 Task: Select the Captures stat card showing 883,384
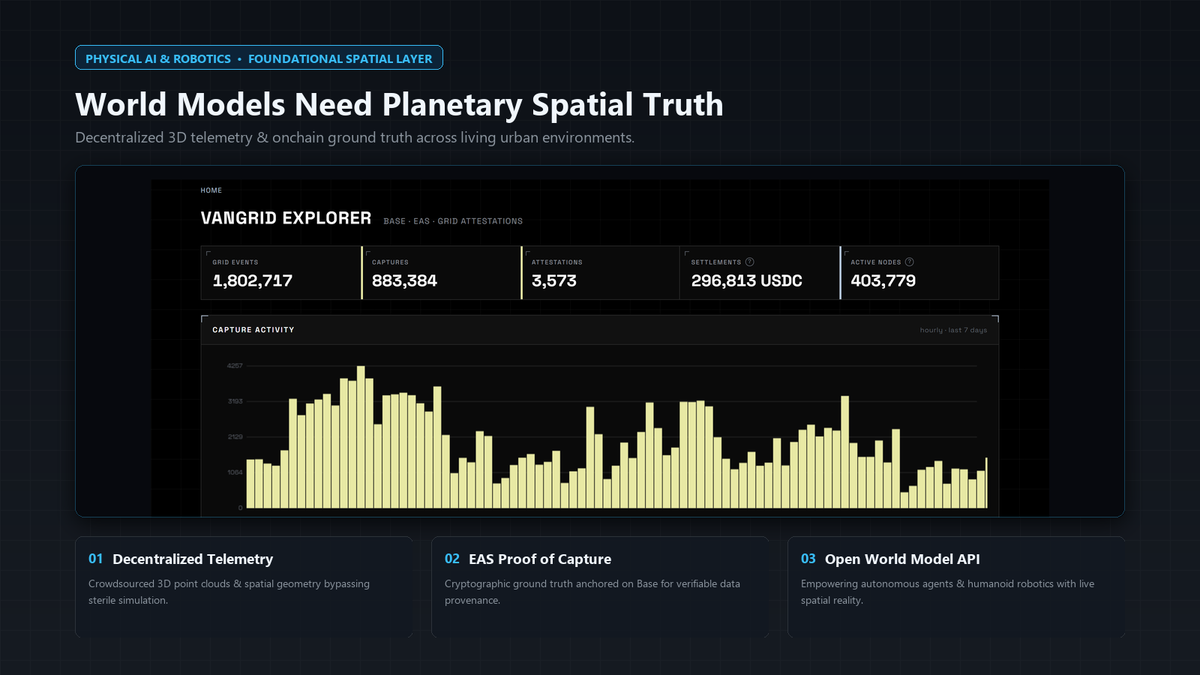coord(441,273)
